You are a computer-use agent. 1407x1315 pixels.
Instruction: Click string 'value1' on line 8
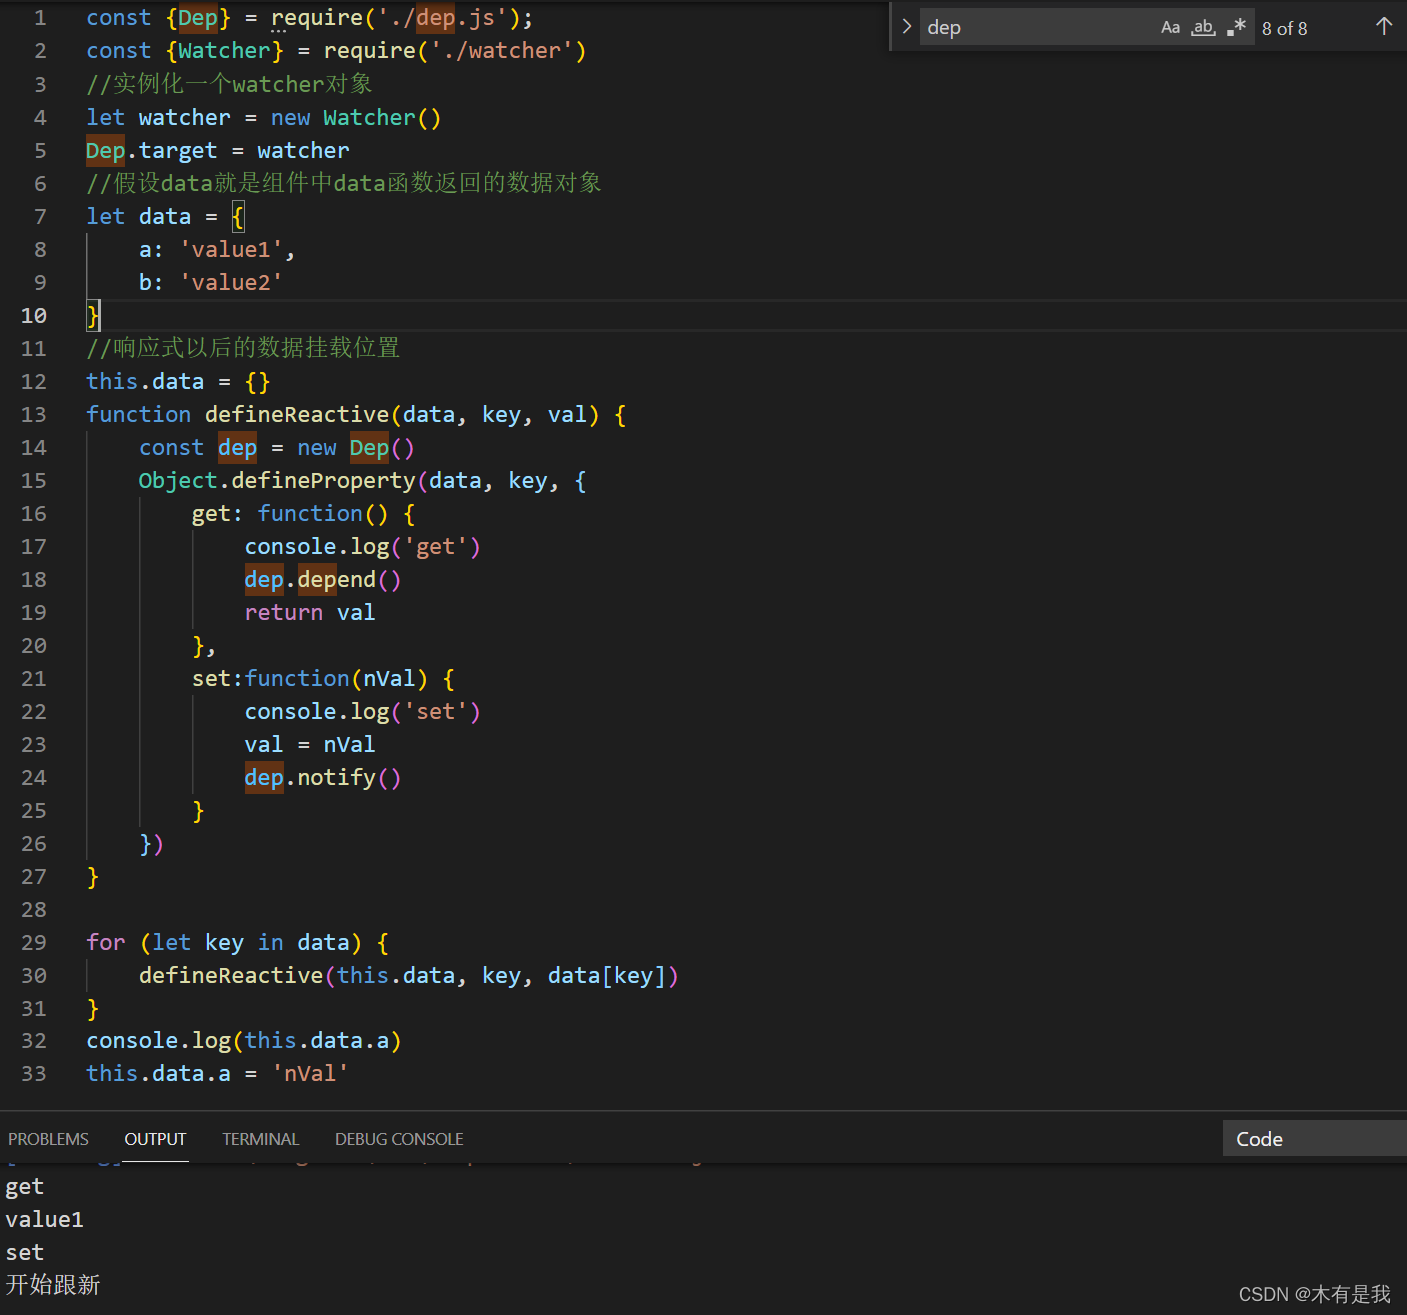231,250
